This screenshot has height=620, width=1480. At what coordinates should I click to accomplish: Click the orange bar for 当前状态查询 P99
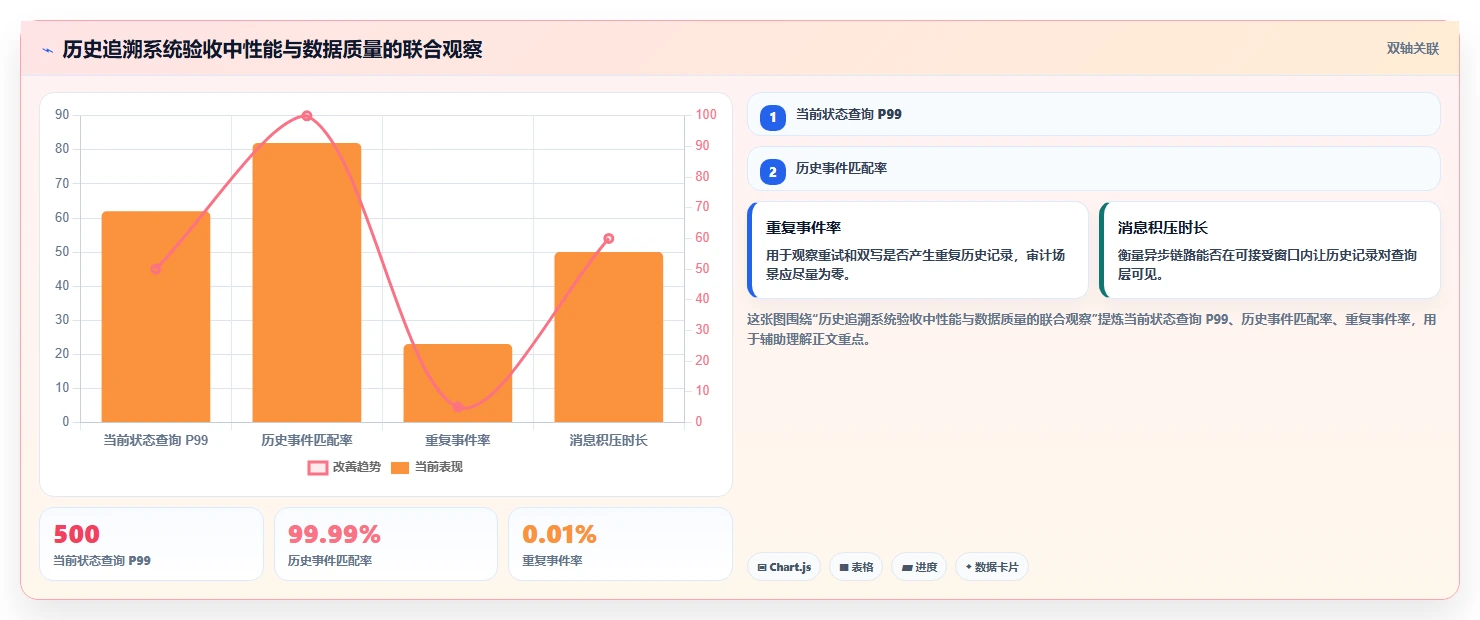(x=156, y=317)
